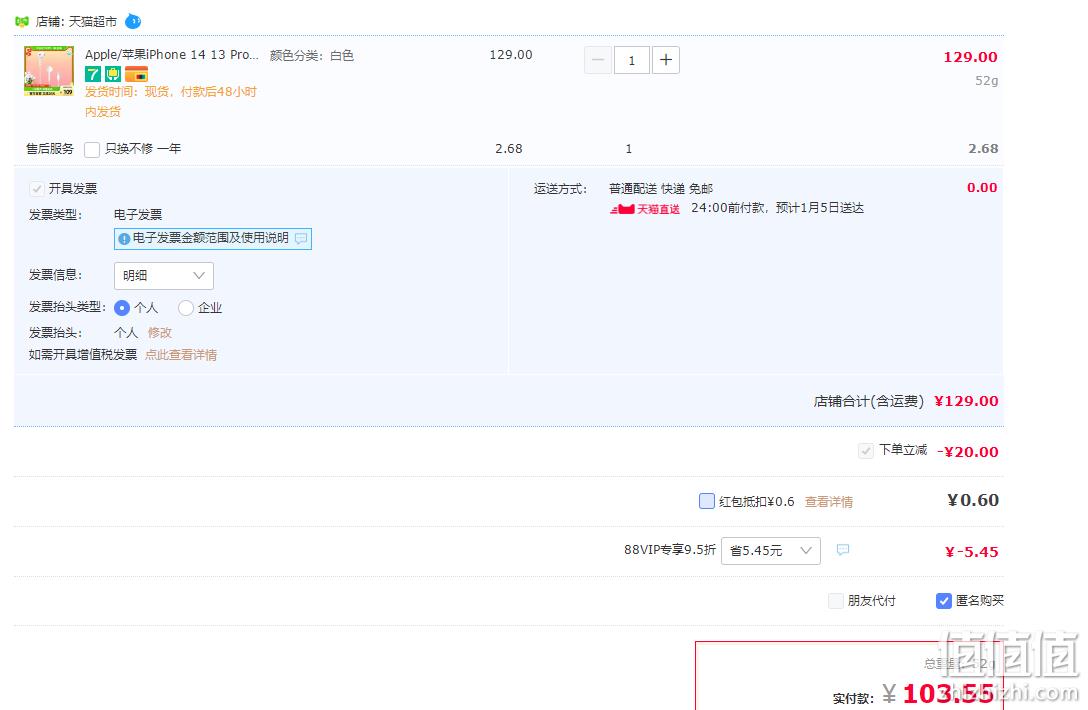Select the 企业 invoice title radio button
This screenshot has width=1088, height=710.
click(185, 307)
